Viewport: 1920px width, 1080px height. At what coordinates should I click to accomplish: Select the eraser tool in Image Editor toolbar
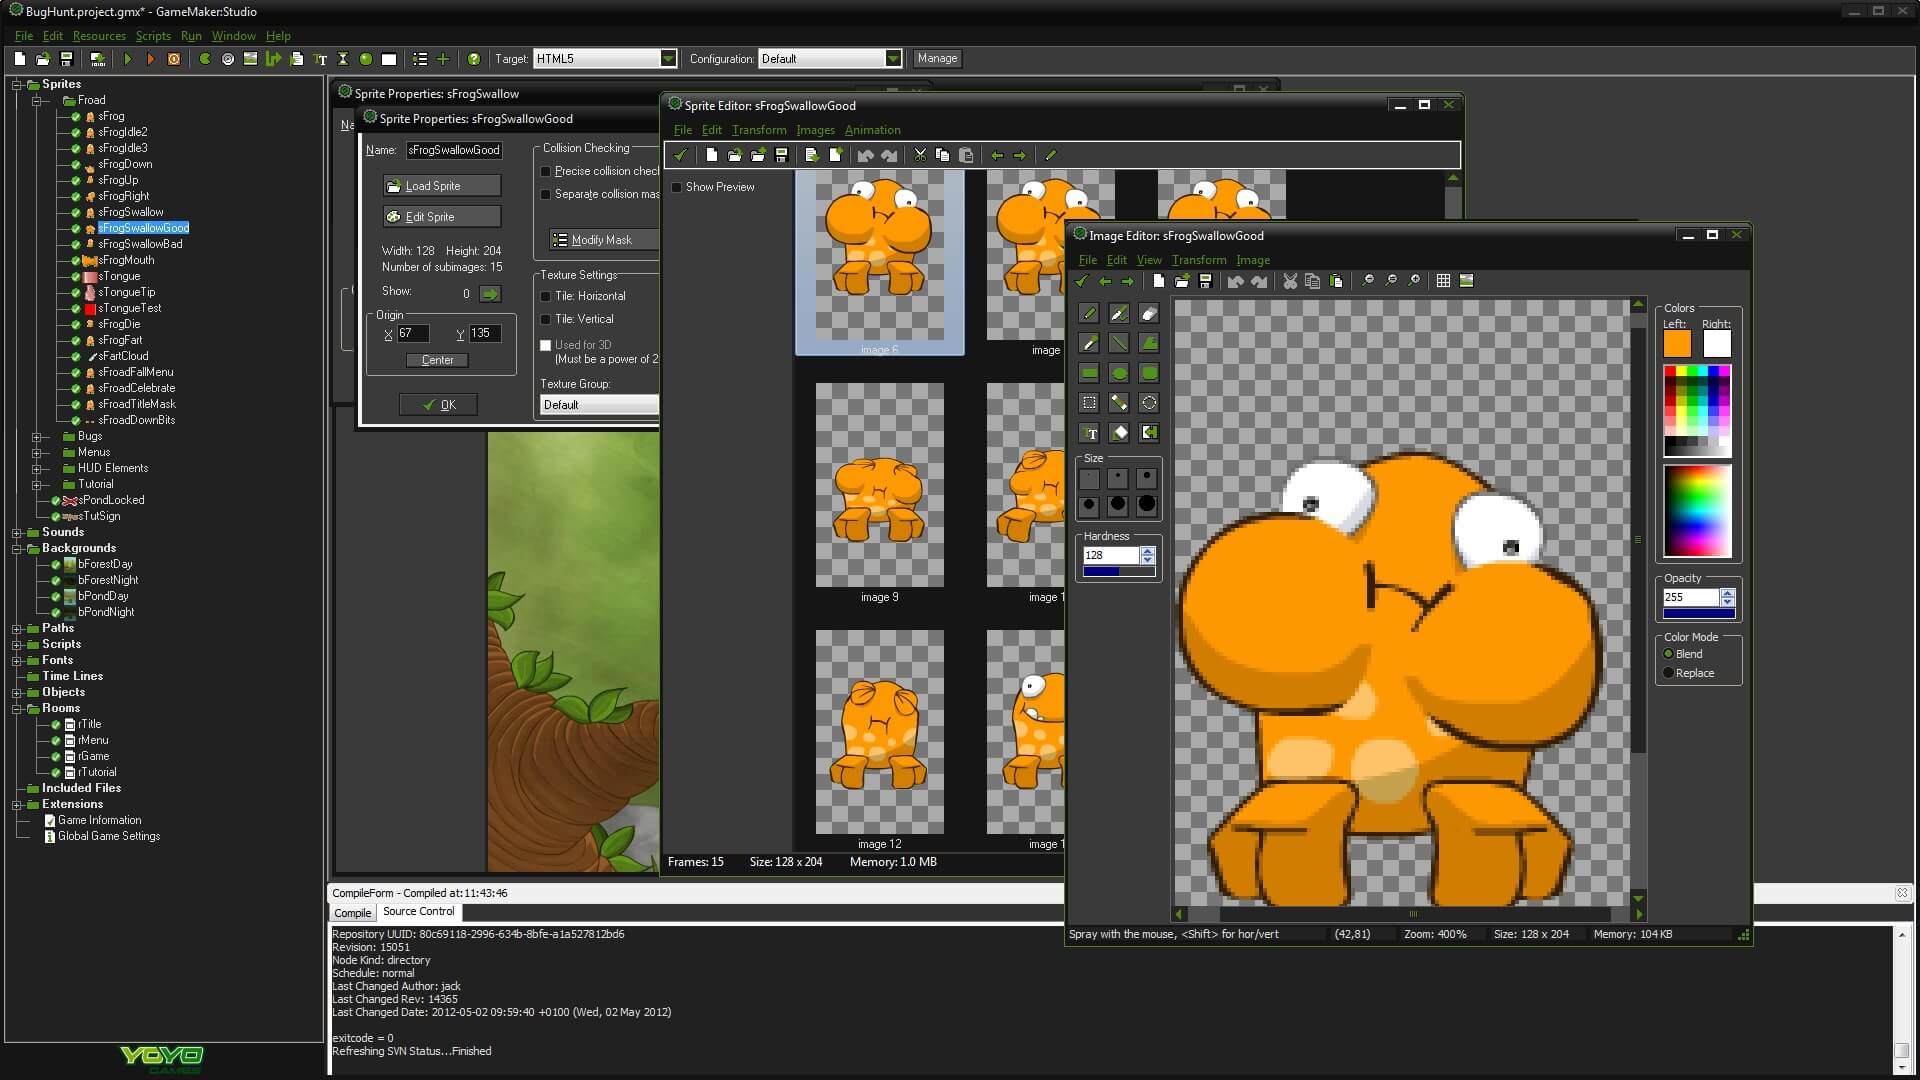[x=1149, y=313]
